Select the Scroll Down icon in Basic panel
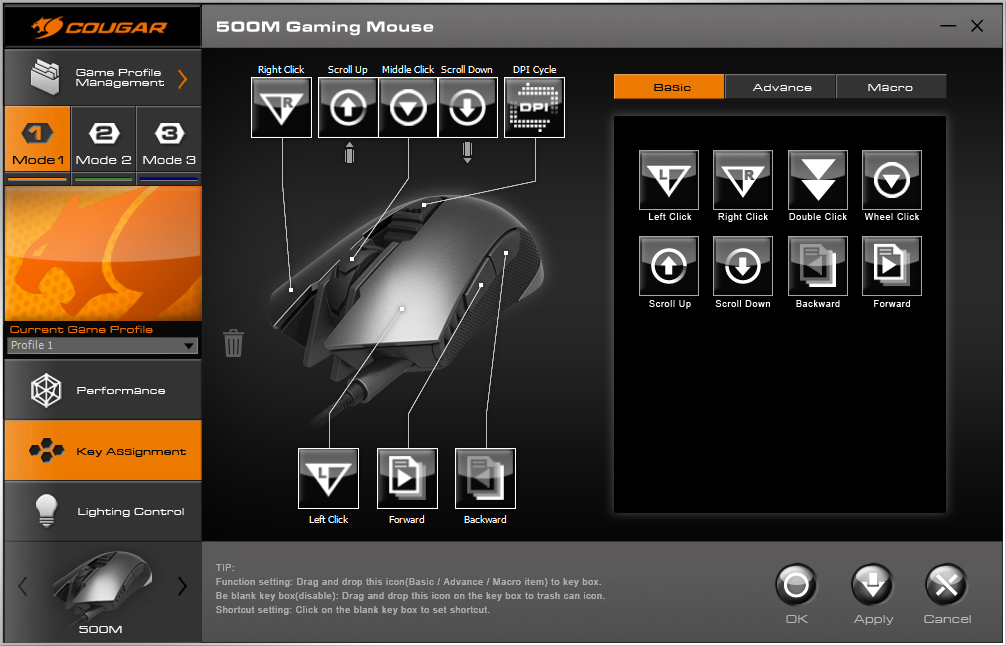Viewport: 1006px width, 646px height. 743,266
